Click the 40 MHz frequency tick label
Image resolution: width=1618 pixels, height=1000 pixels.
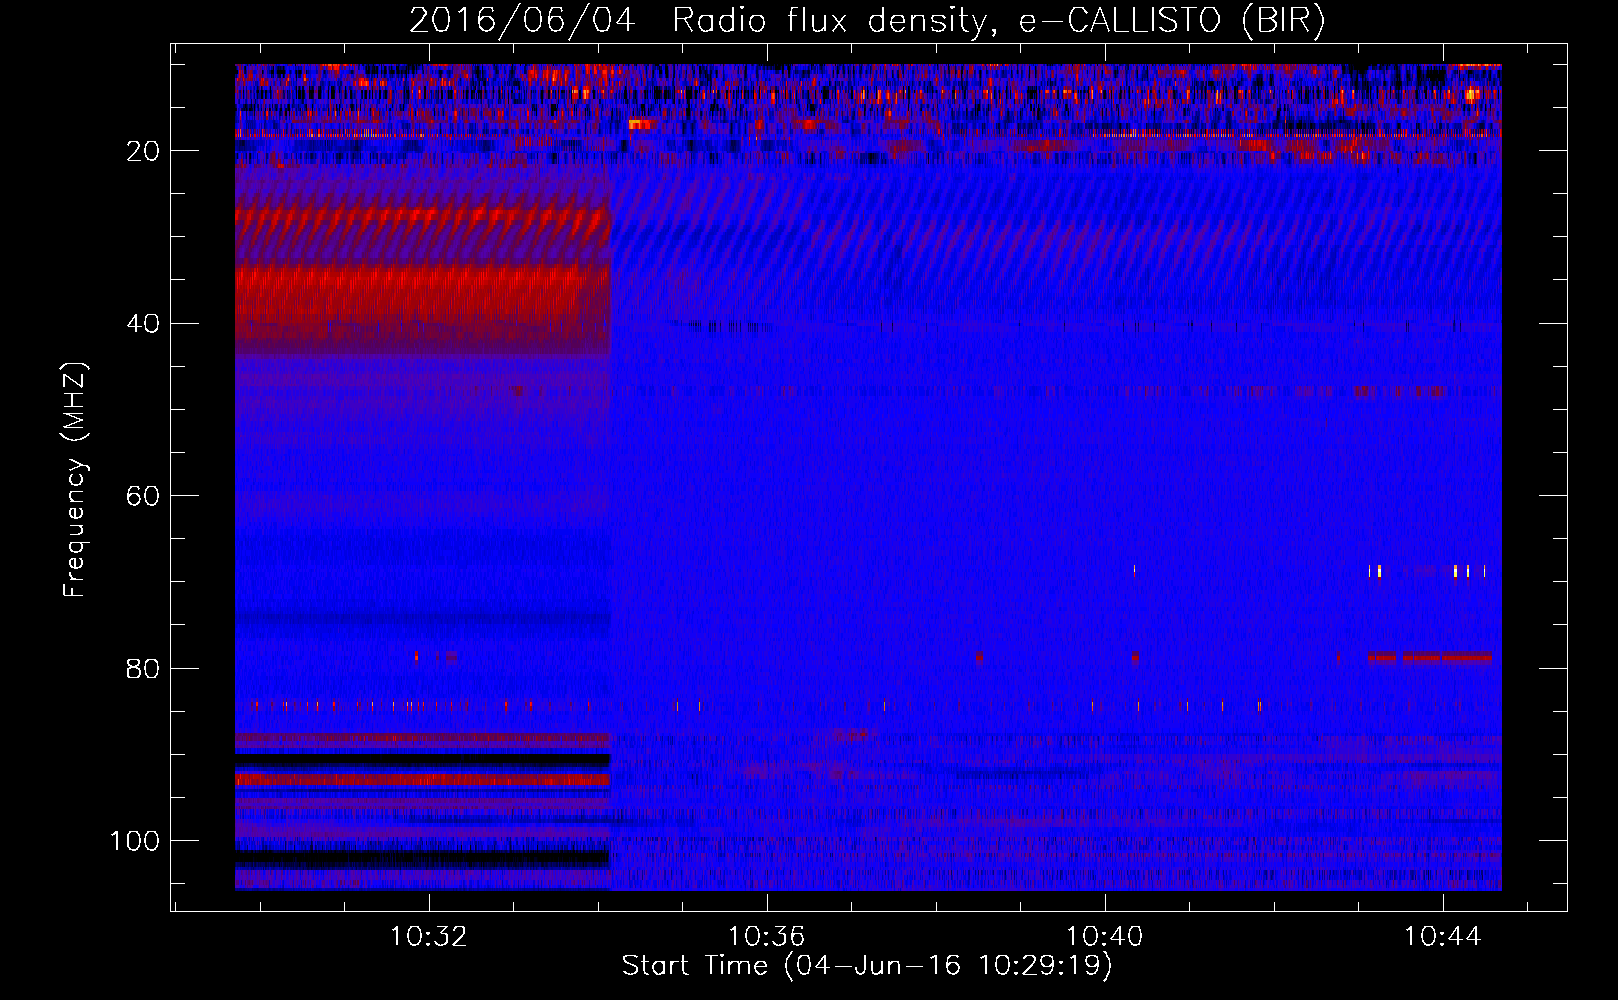pyautogui.click(x=144, y=324)
